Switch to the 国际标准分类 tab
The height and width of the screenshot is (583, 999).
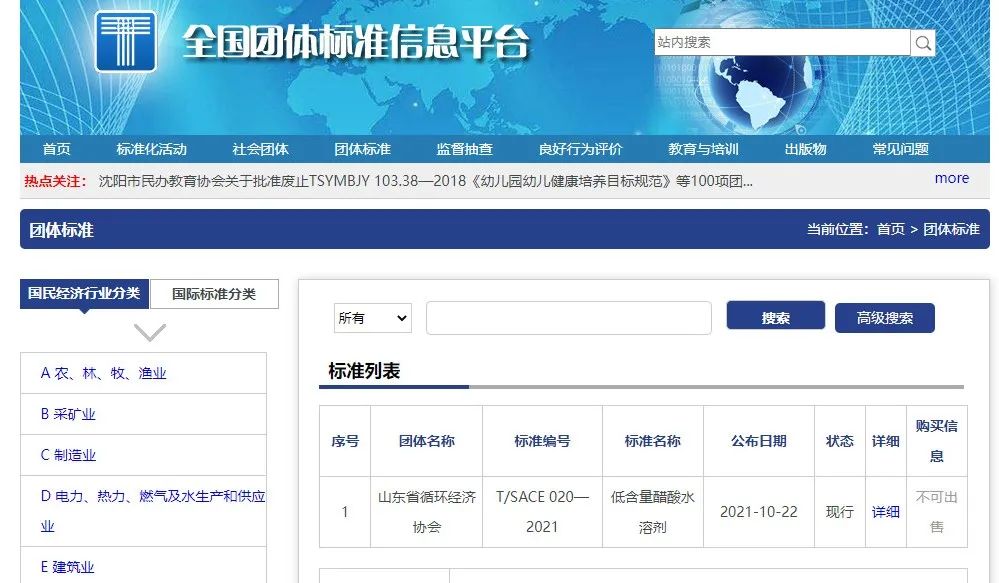click(214, 294)
